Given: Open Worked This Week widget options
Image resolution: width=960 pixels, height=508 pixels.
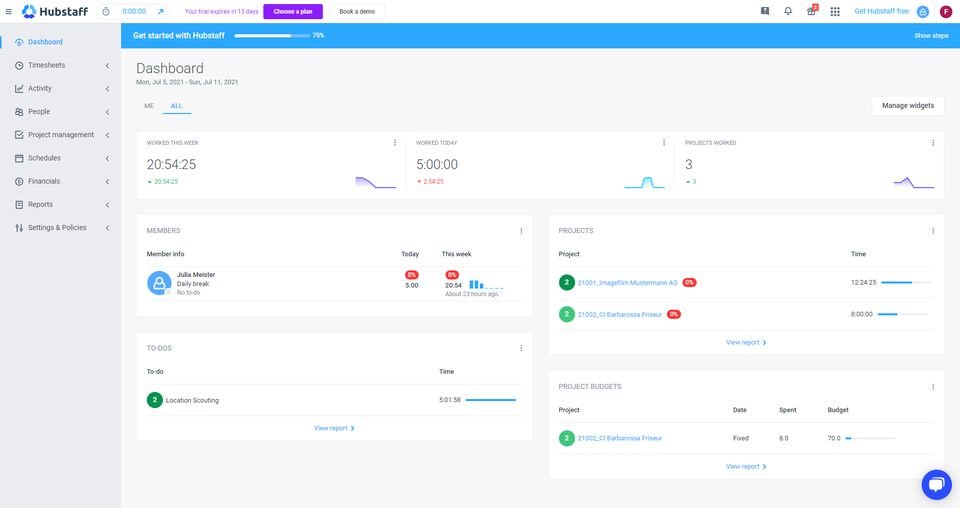Looking at the screenshot, I should [395, 143].
